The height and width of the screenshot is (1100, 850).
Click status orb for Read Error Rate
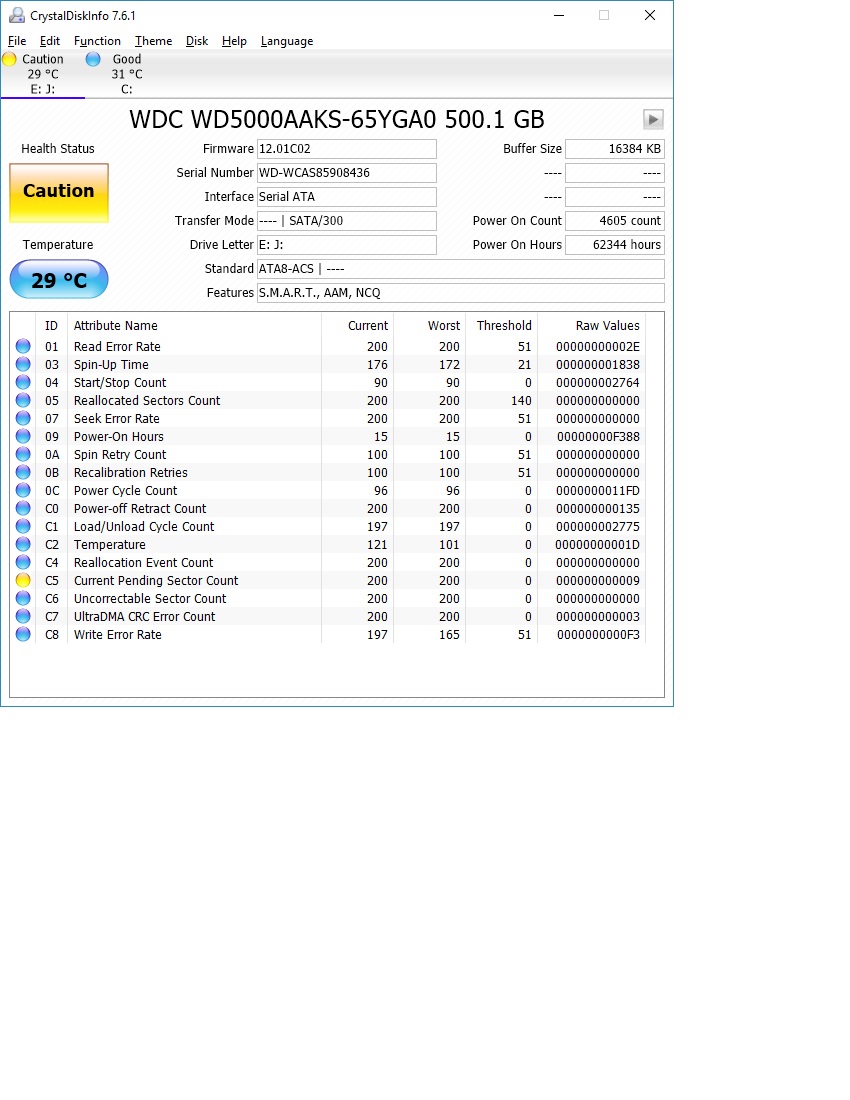click(23, 347)
